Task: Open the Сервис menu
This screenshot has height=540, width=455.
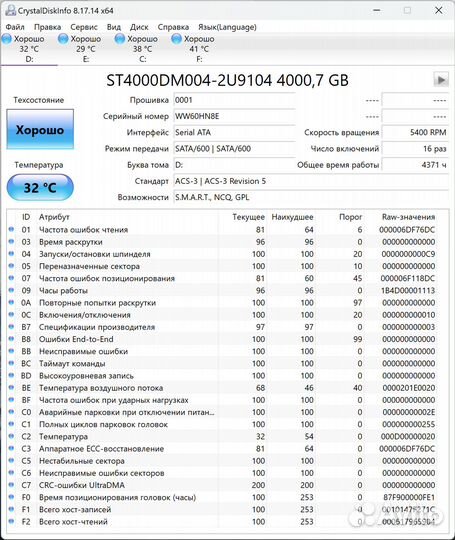Action: (x=84, y=27)
